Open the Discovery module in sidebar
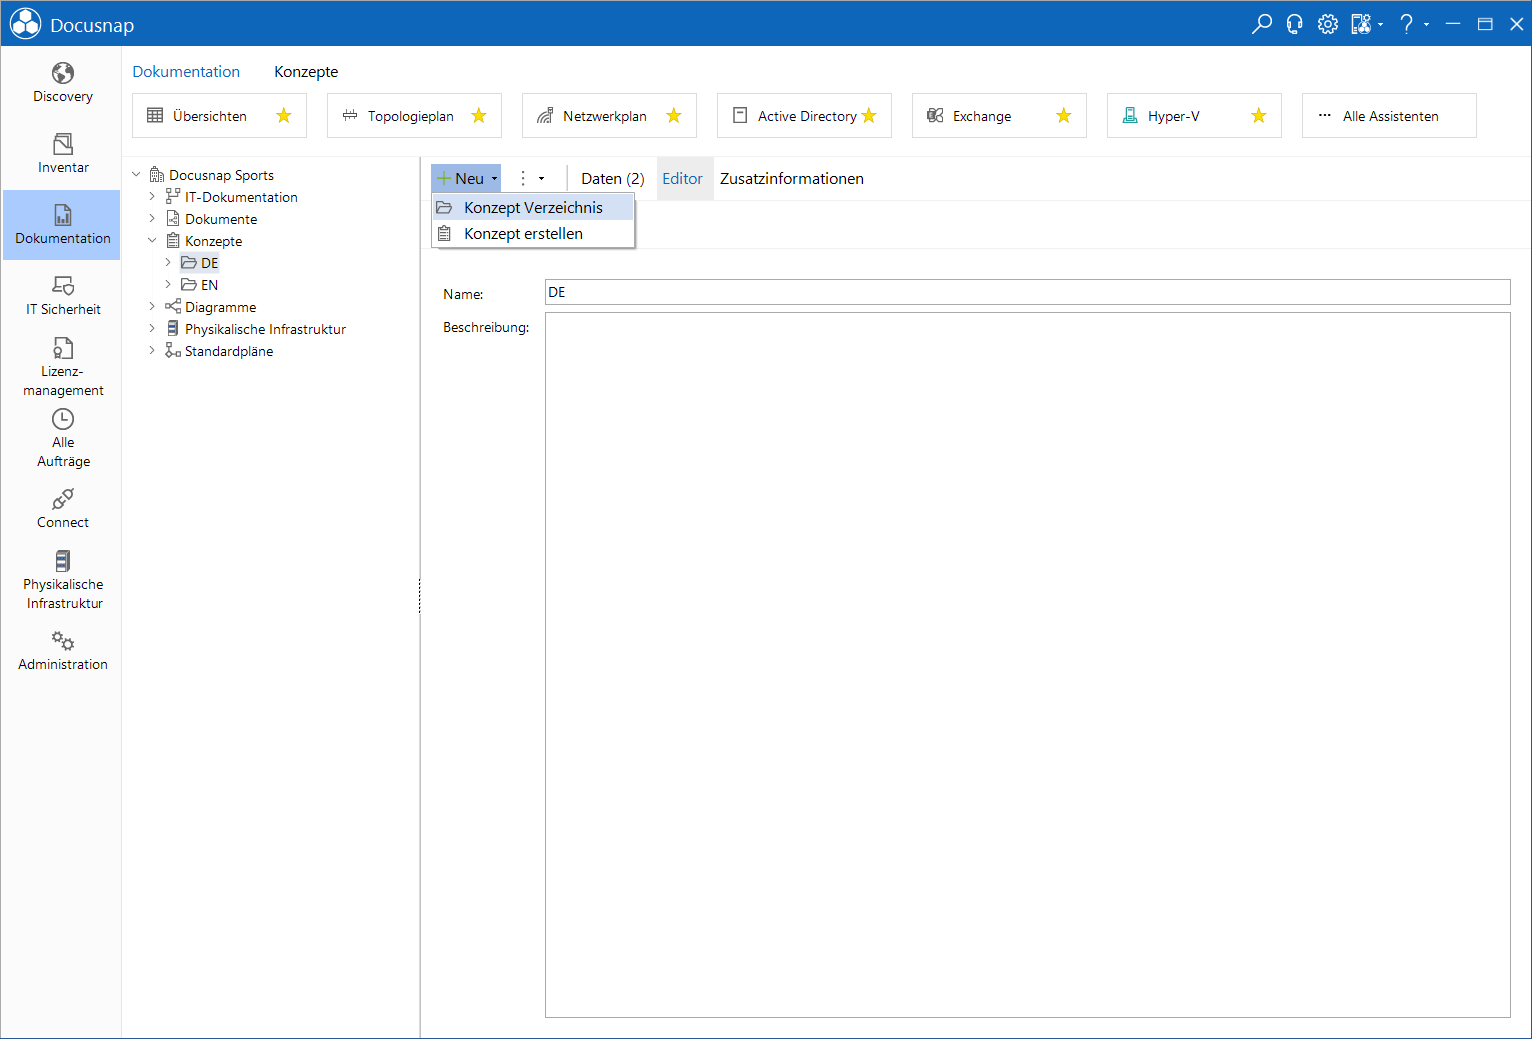Viewport: 1532px width, 1039px height. [62, 83]
